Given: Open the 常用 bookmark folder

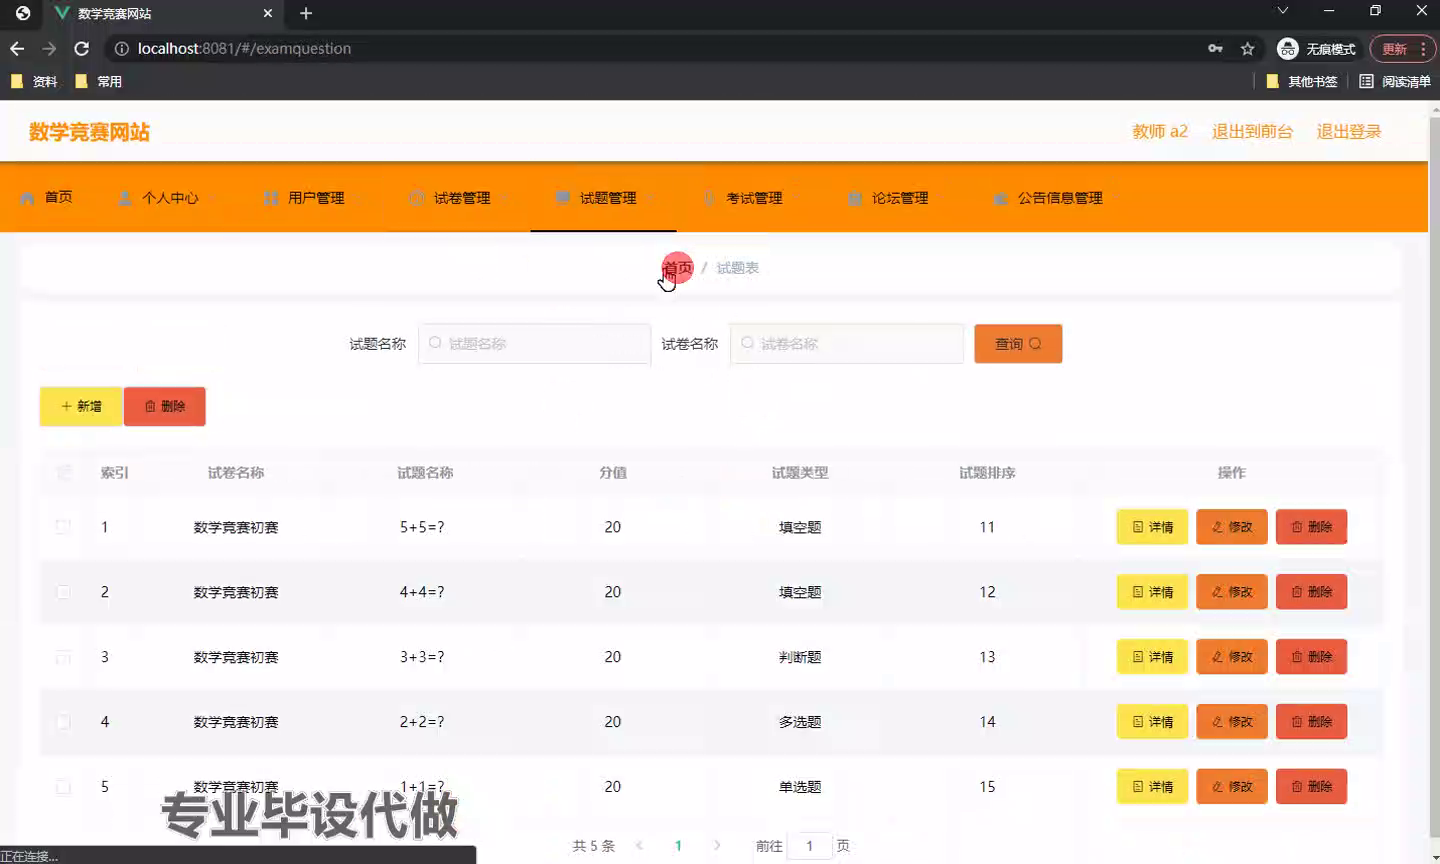Looking at the screenshot, I should (99, 81).
